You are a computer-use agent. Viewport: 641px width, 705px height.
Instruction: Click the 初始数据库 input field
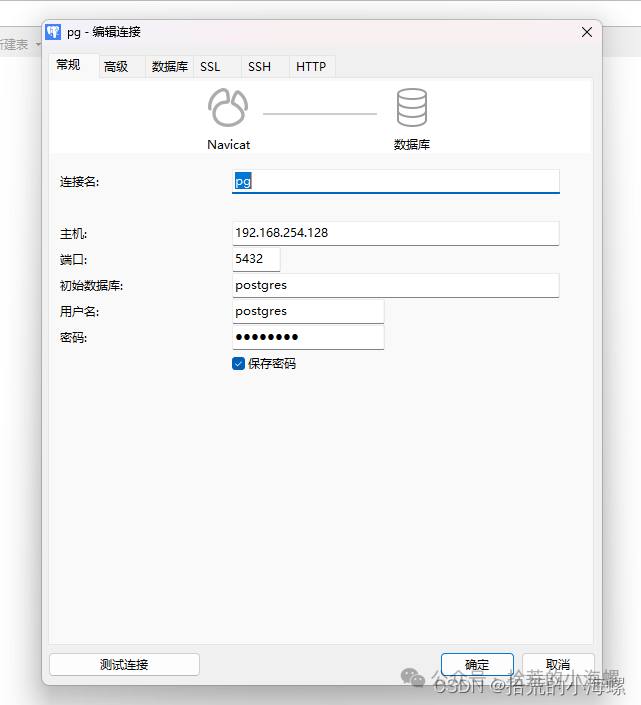pyautogui.click(x=396, y=286)
